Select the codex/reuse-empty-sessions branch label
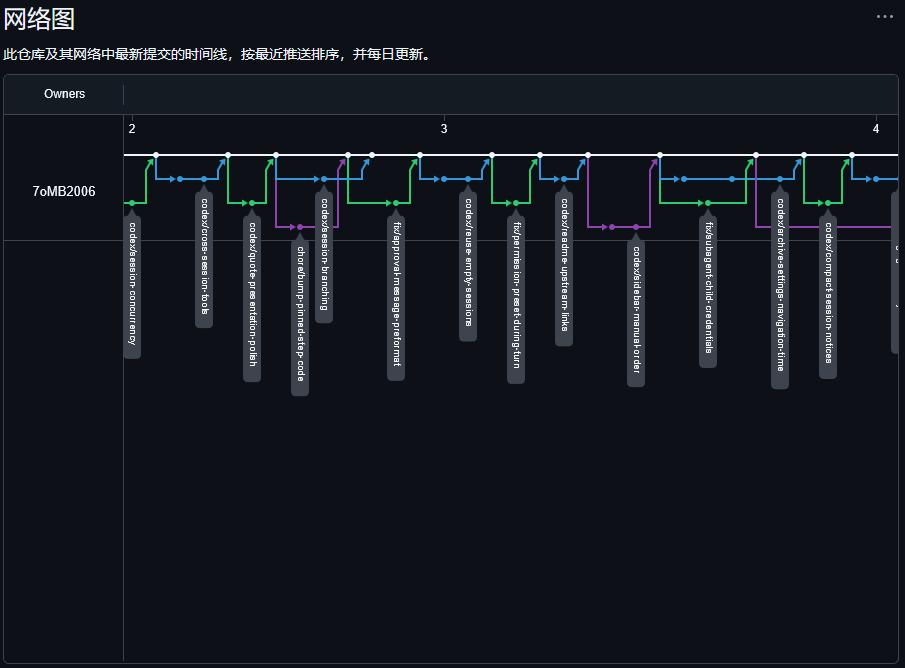Screen dimensions: 905x668 [x=468, y=263]
